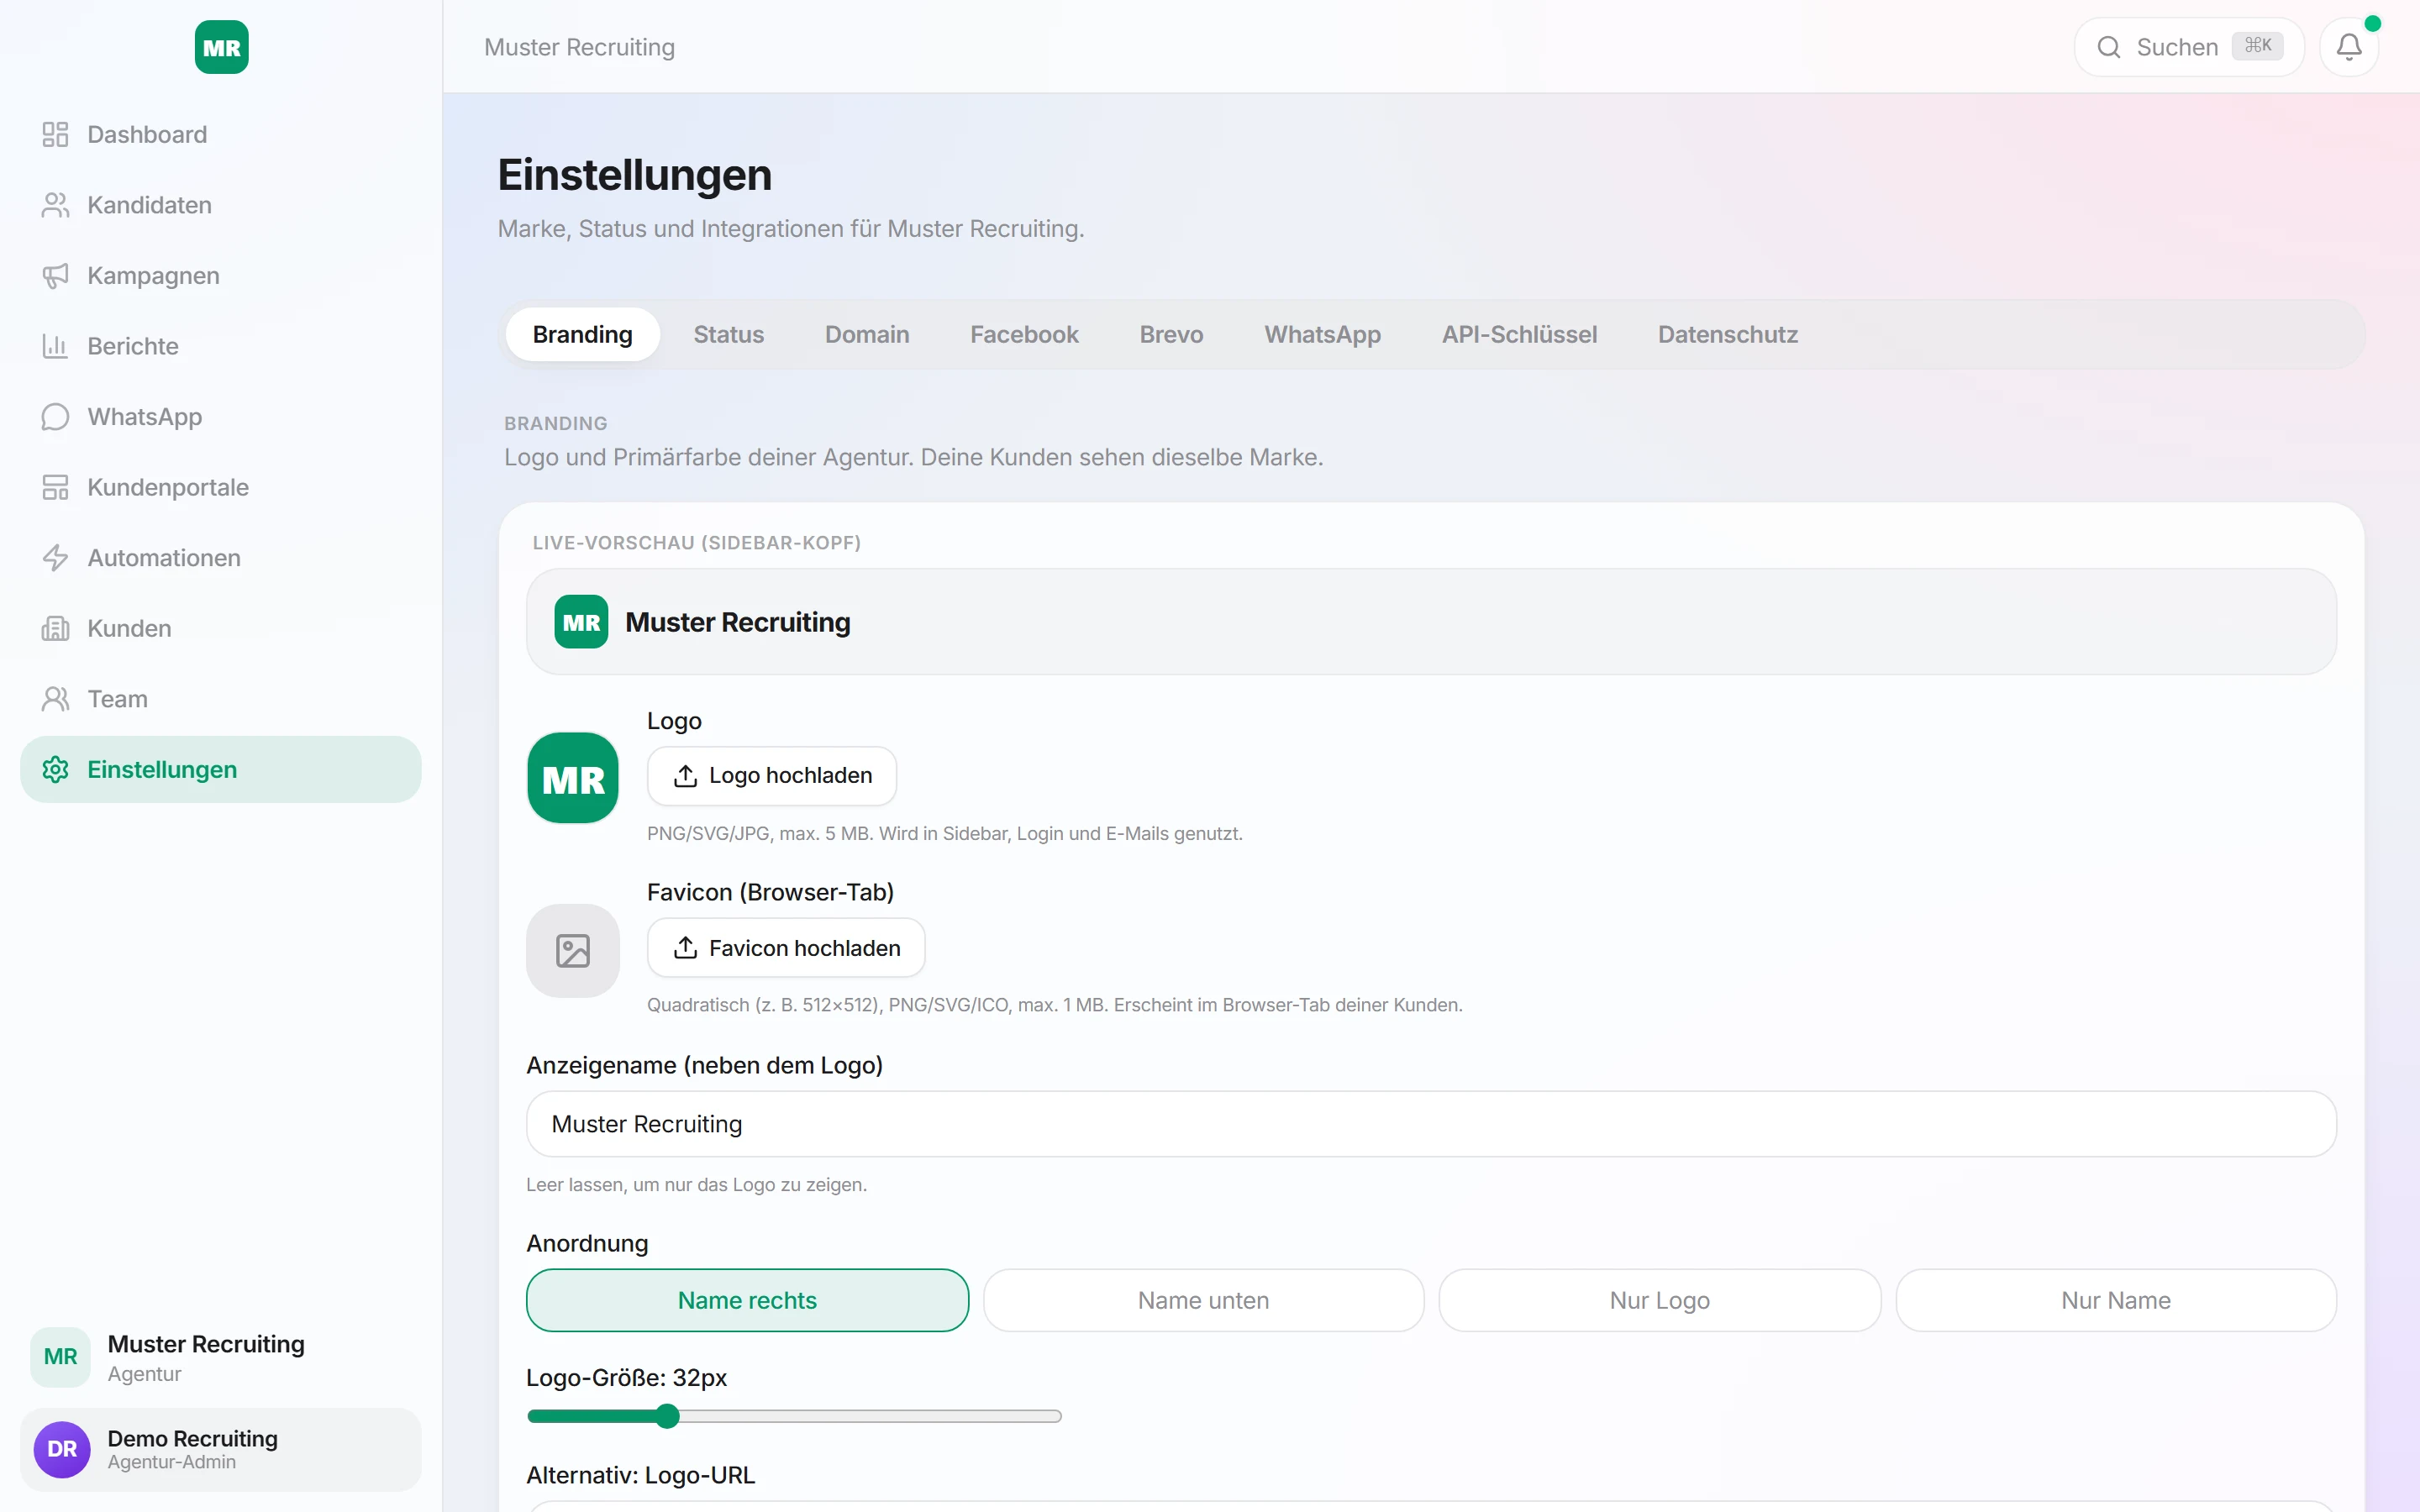
Task: Open the Datenschutz tab
Action: point(1727,334)
